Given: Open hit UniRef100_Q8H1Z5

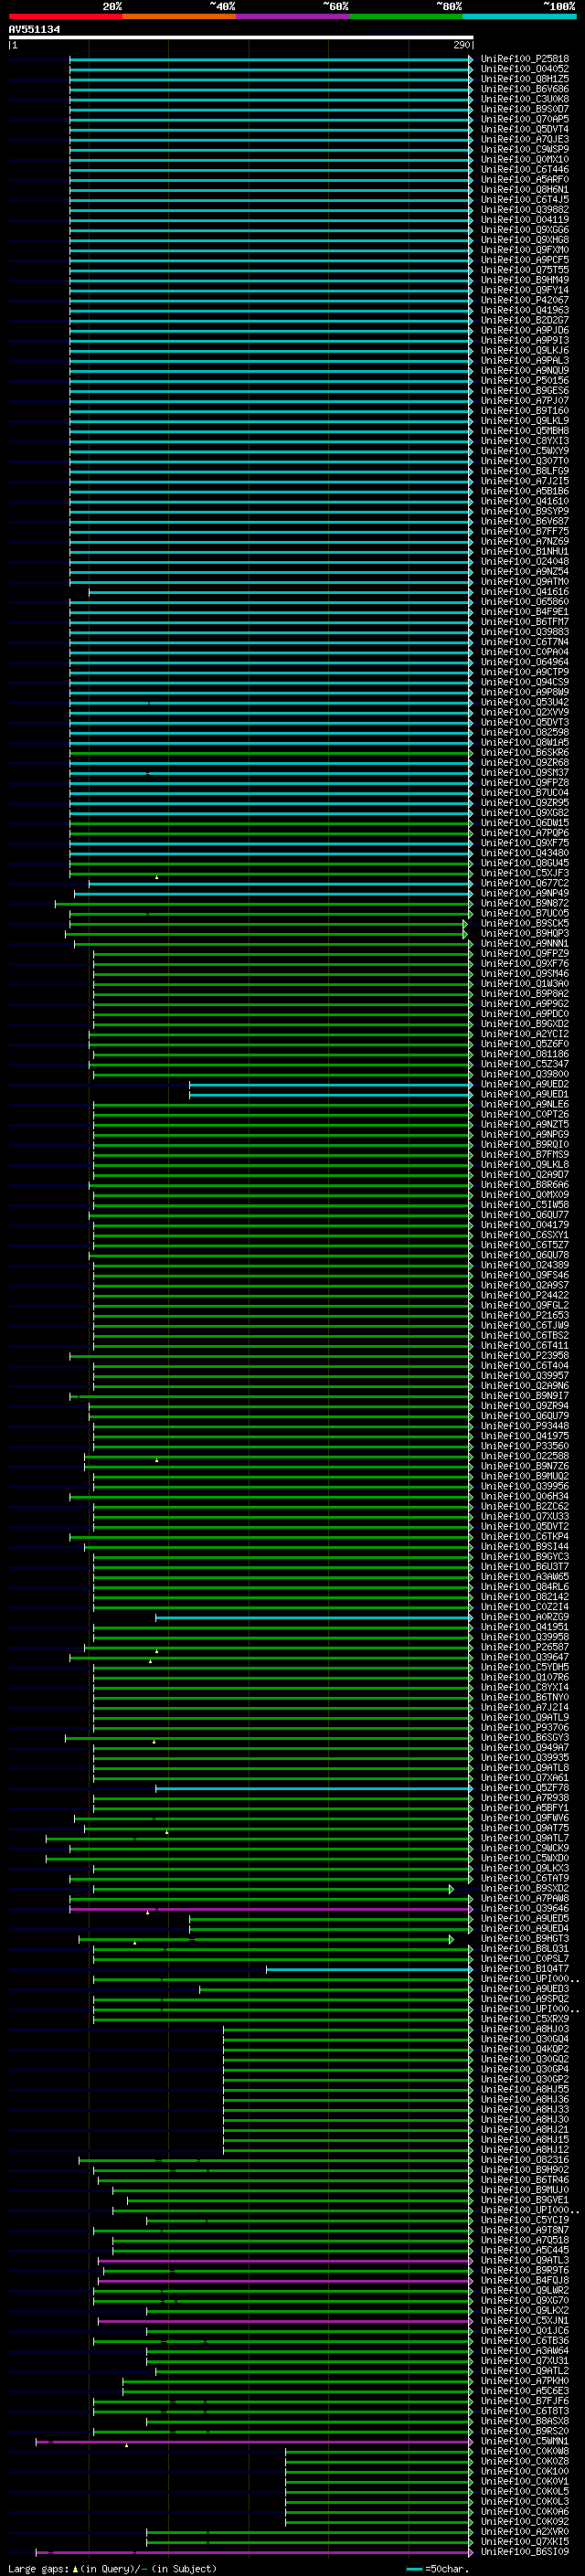Looking at the screenshot, I should click(x=525, y=79).
